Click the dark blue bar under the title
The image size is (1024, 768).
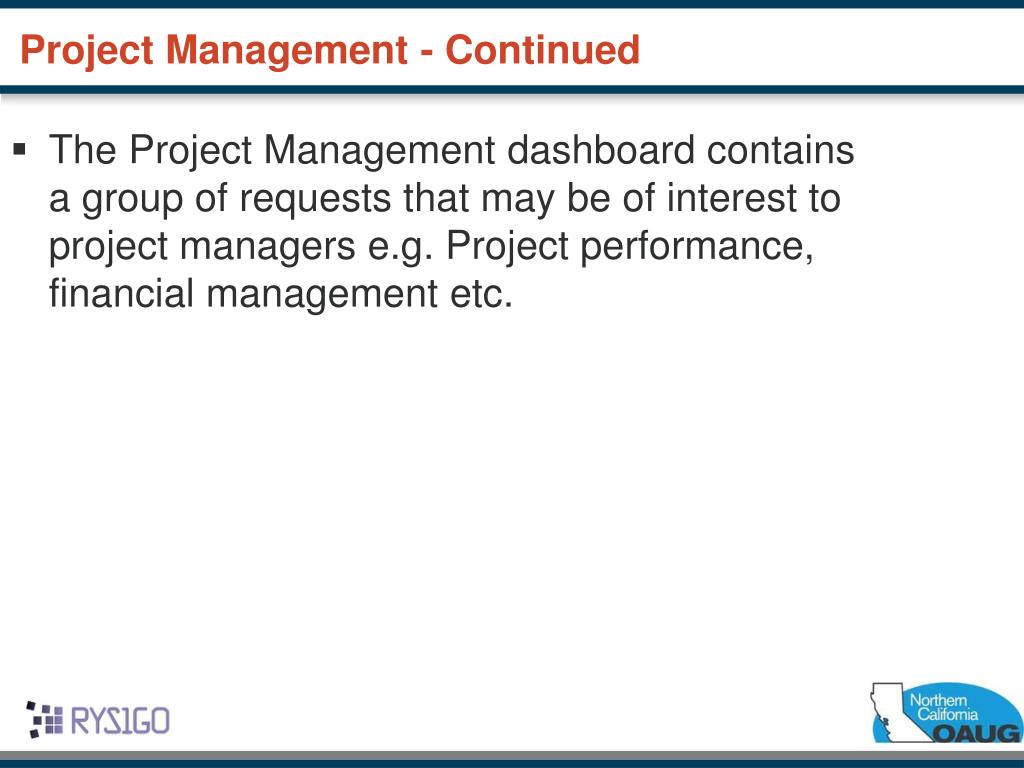[x=512, y=89]
